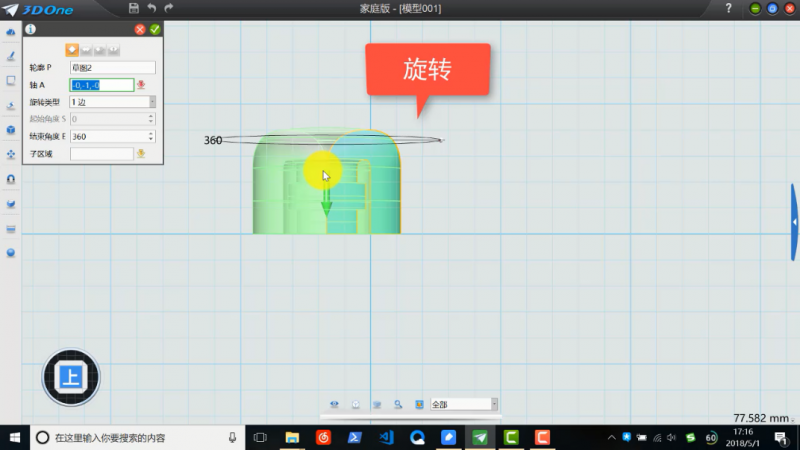Viewport: 800px width, 450px height.
Task: Switch to 3D One in taskbar
Action: pyautogui.click(x=480, y=438)
